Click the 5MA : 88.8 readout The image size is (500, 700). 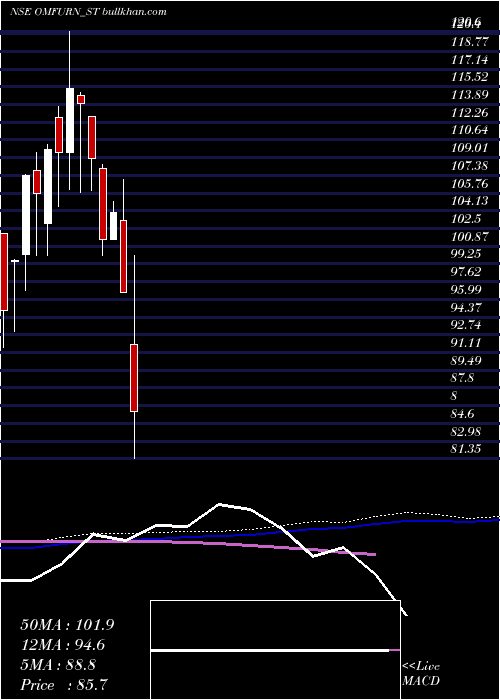point(58,665)
